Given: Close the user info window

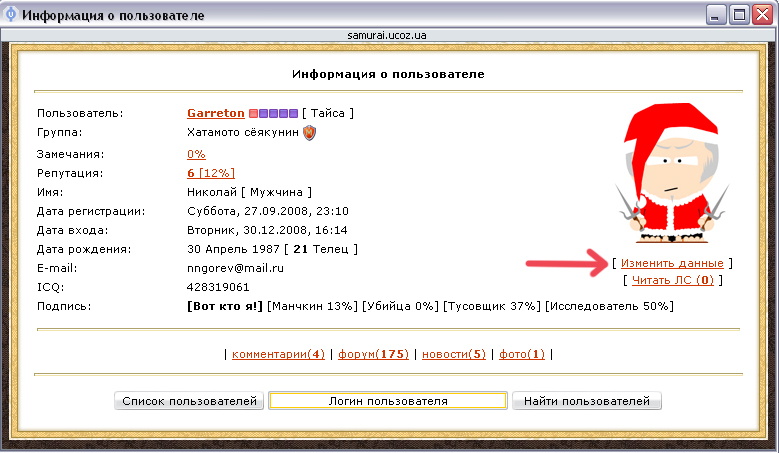Looking at the screenshot, I should [762, 15].
